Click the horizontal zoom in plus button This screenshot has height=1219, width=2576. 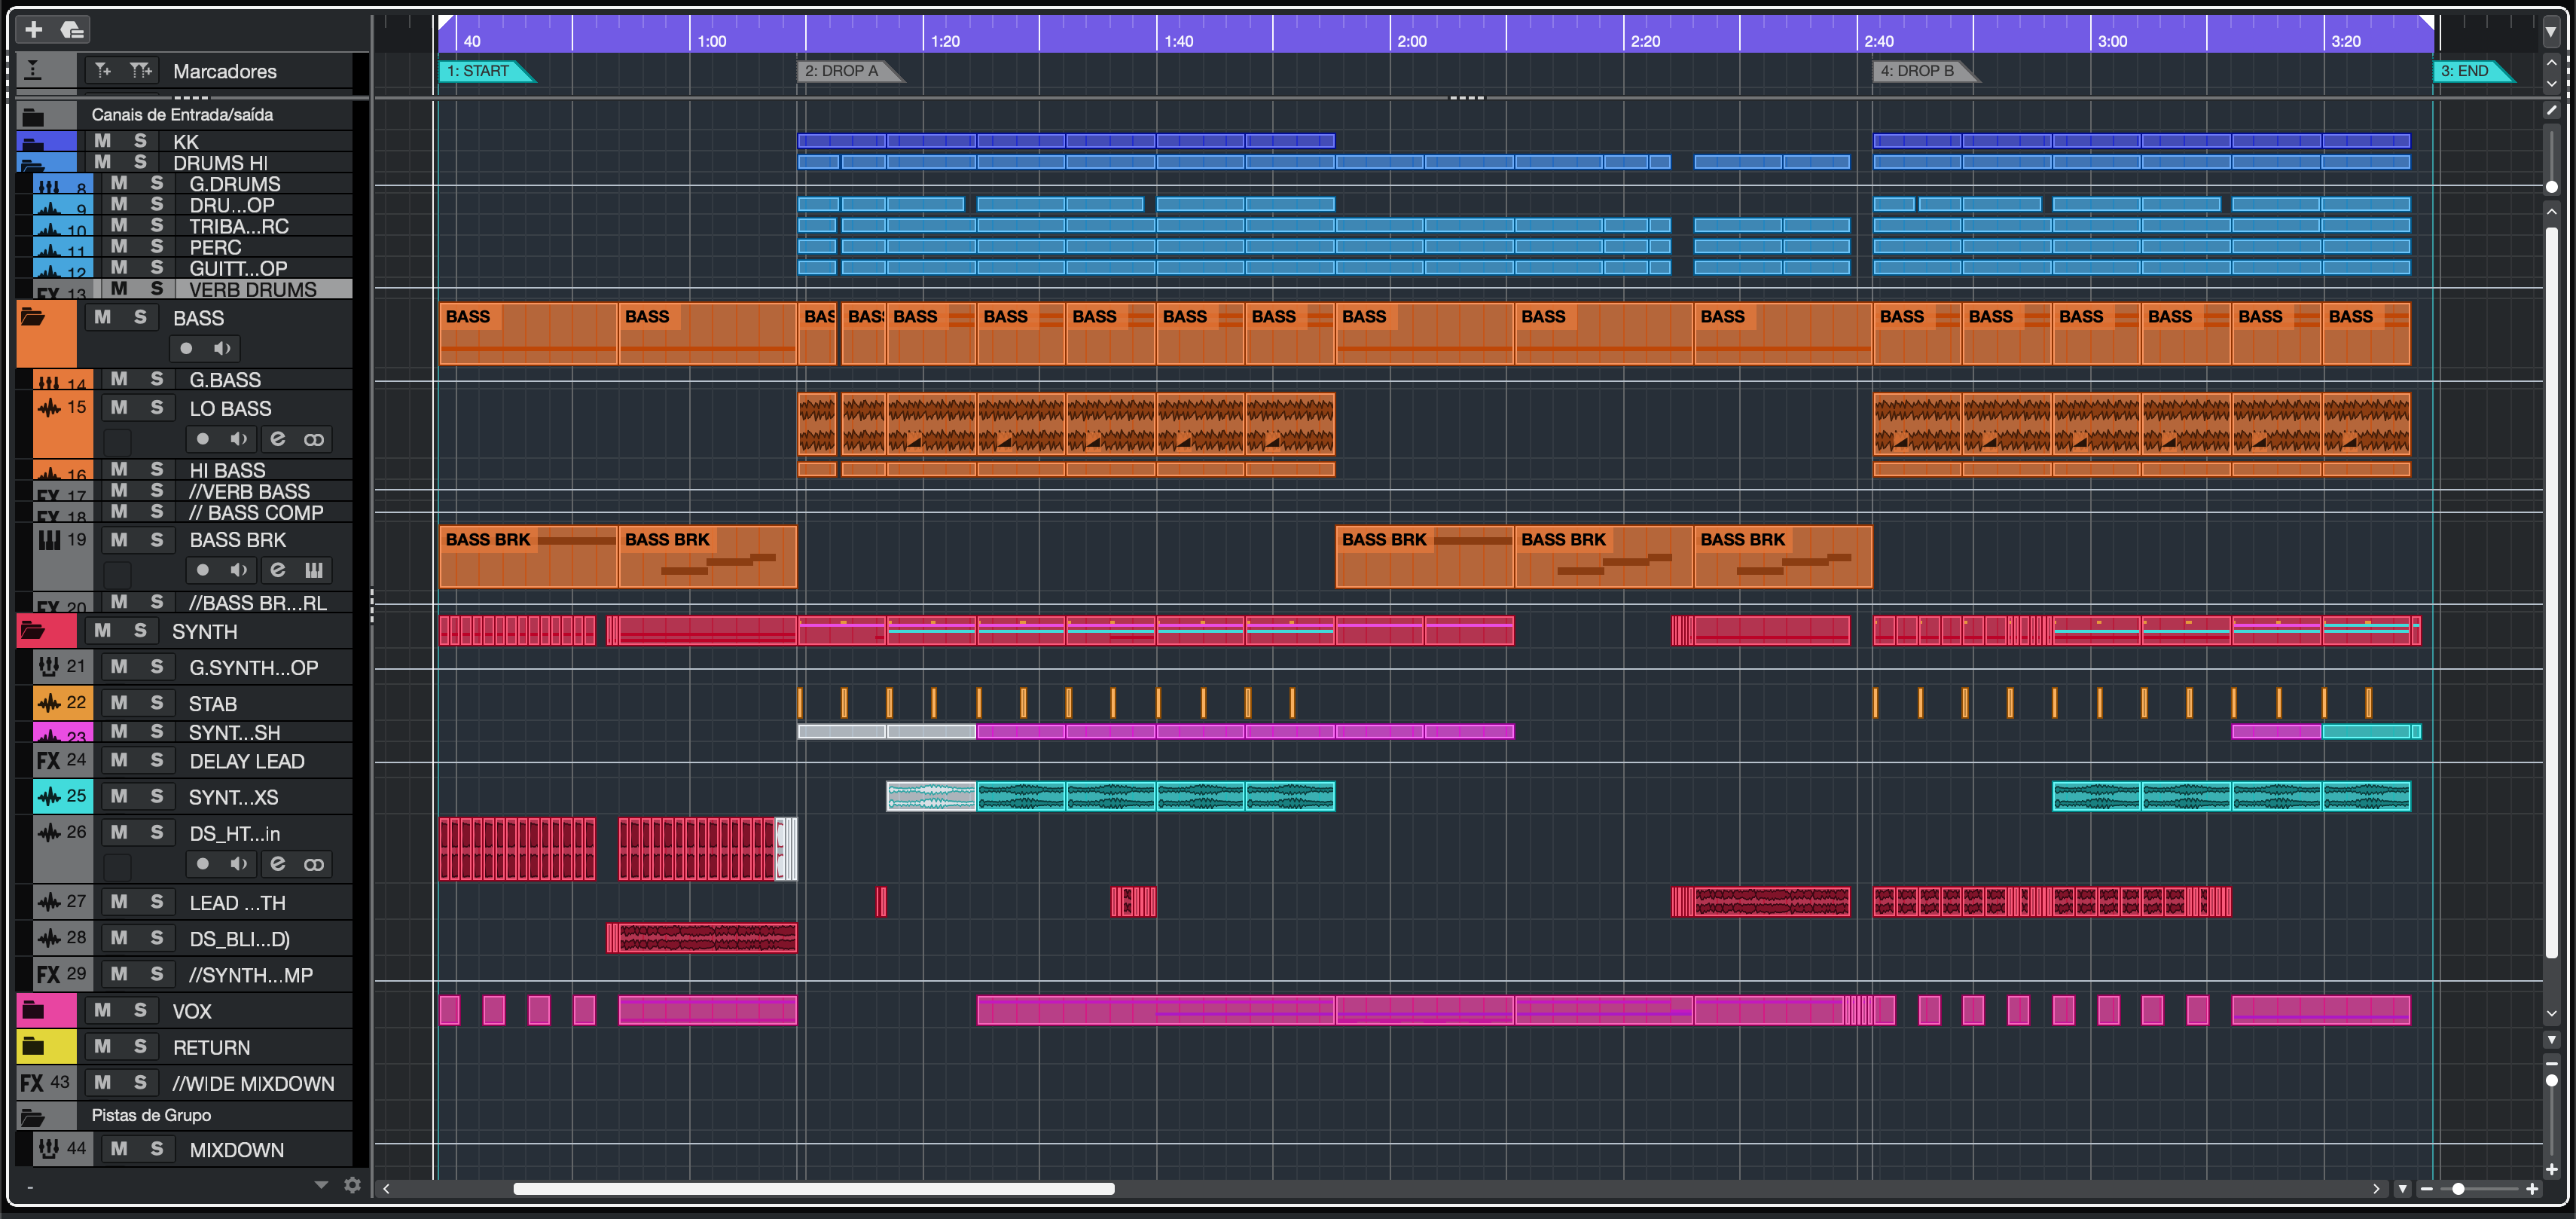click(2532, 1189)
